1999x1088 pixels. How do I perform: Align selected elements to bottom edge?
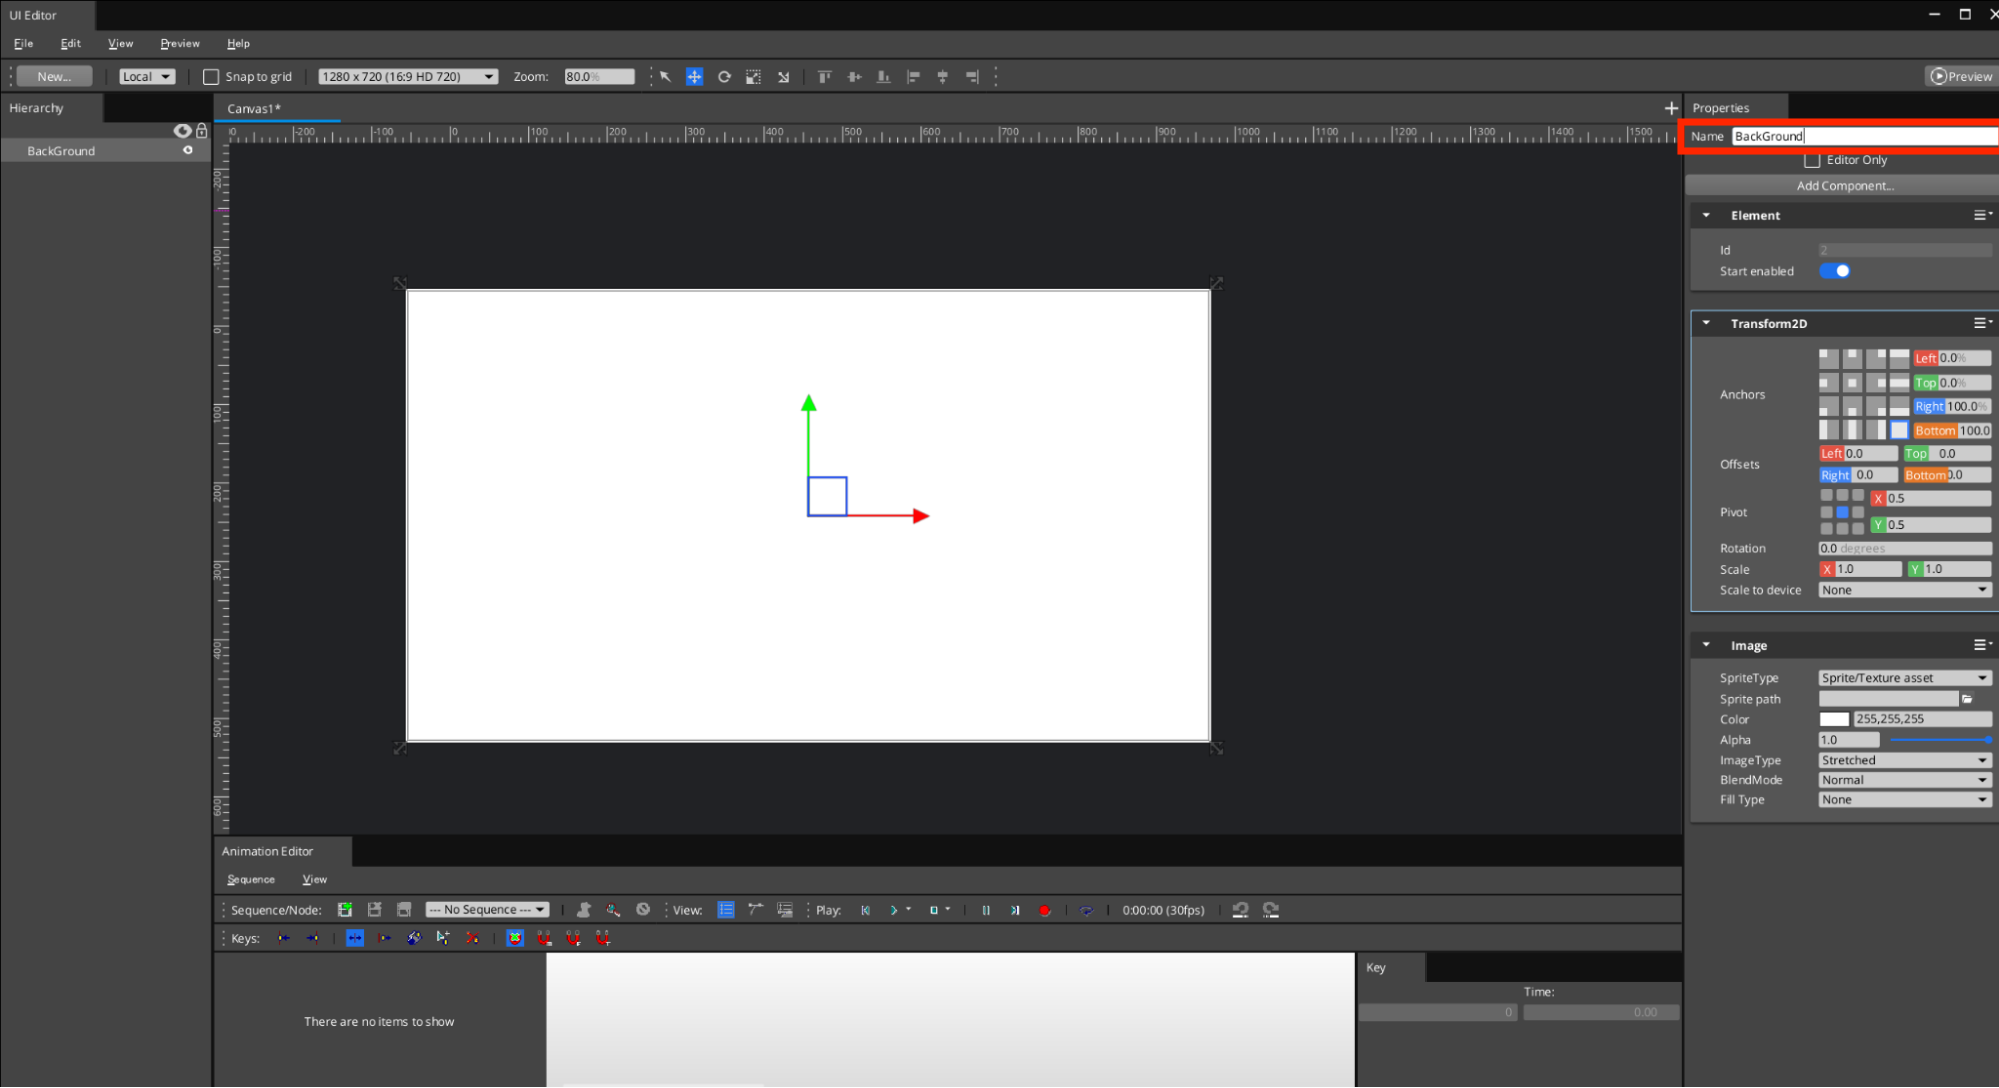pyautogui.click(x=883, y=76)
